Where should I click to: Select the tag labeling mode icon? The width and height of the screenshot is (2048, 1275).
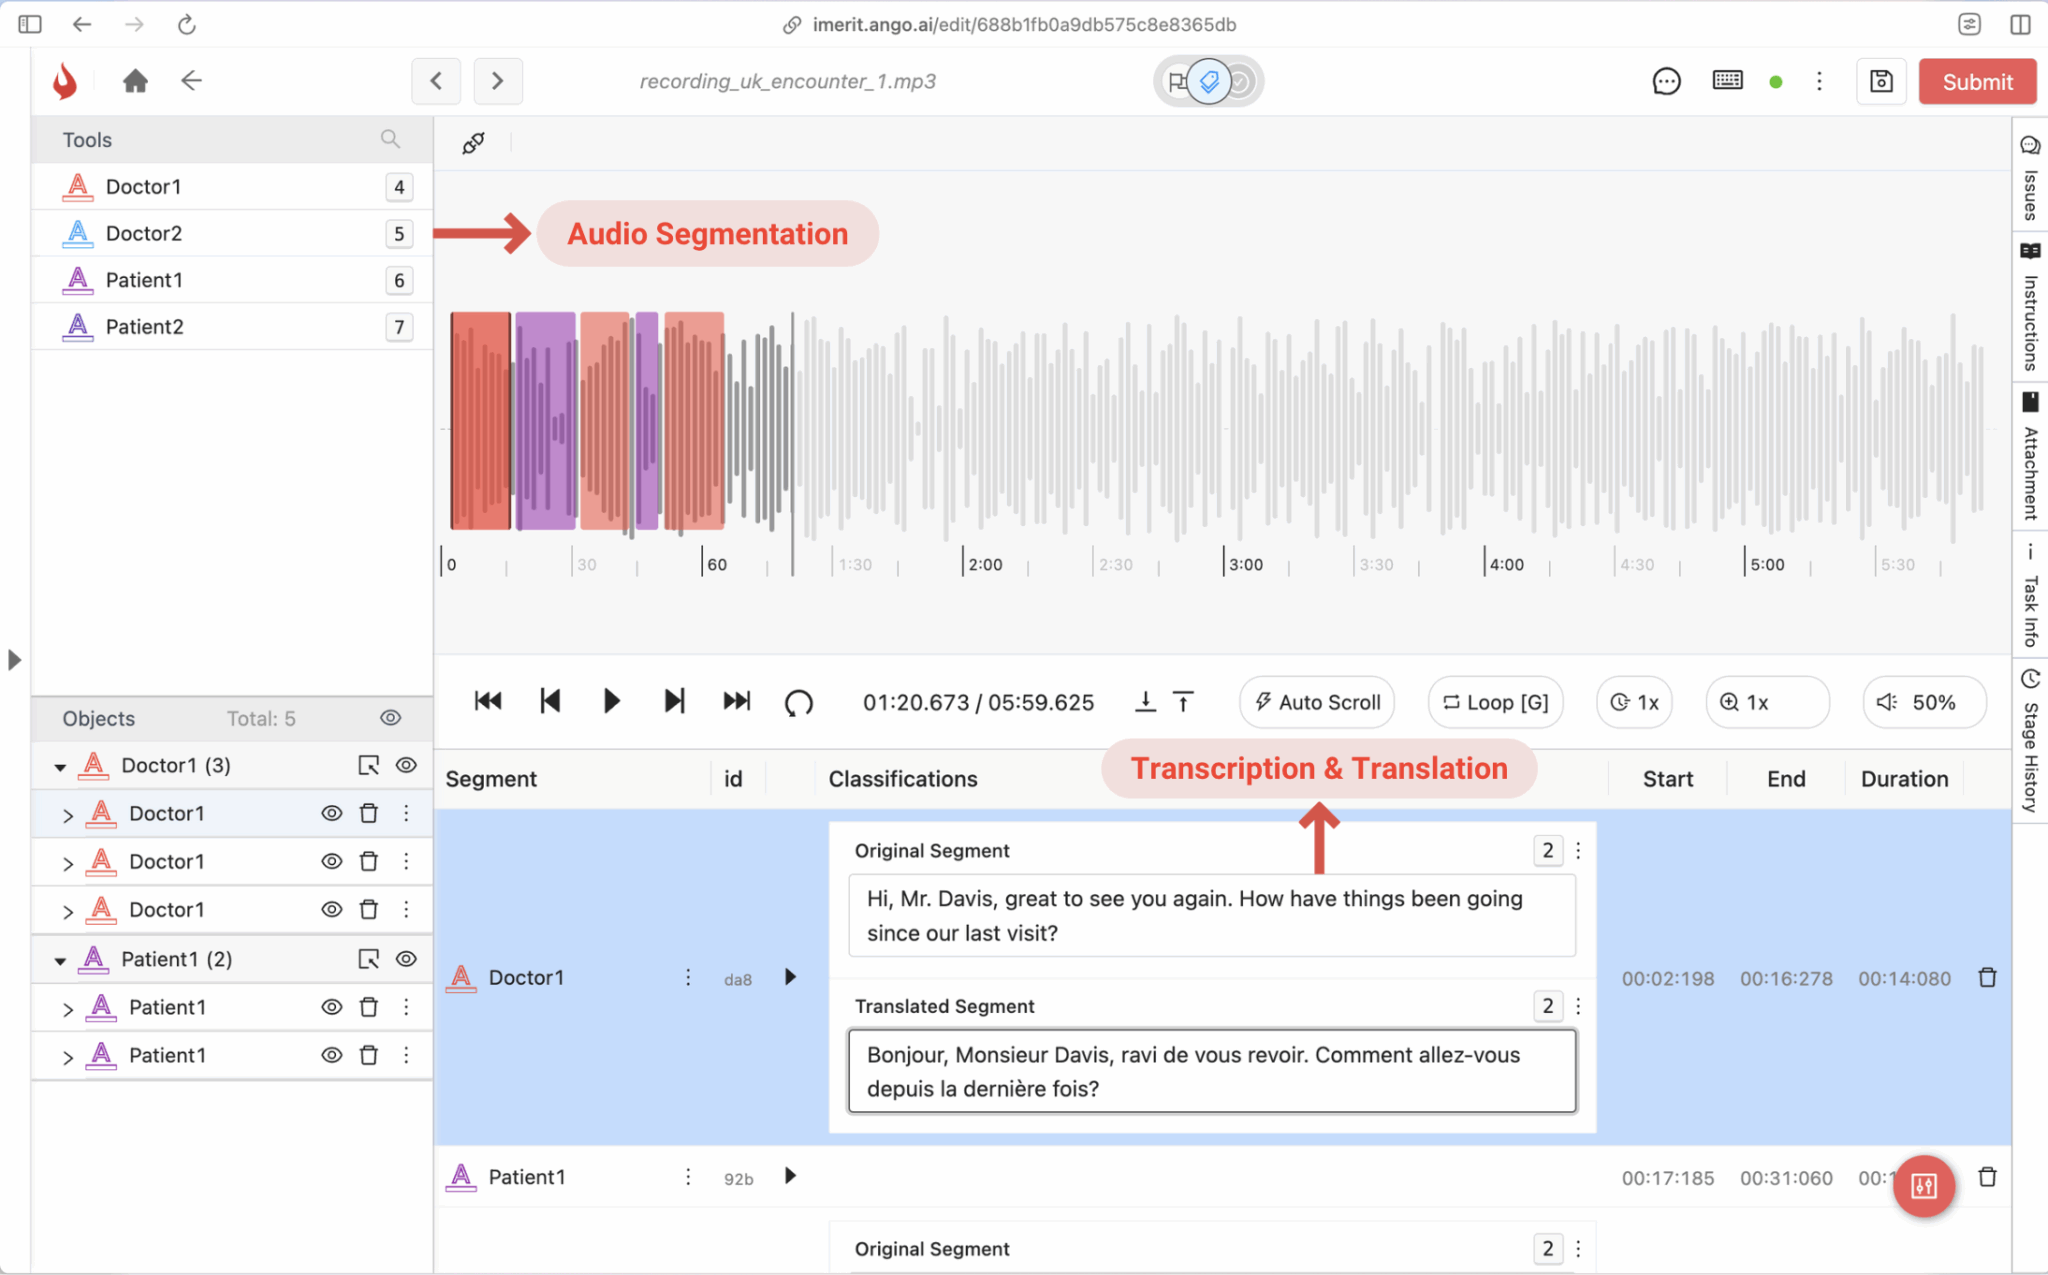pos(1209,81)
